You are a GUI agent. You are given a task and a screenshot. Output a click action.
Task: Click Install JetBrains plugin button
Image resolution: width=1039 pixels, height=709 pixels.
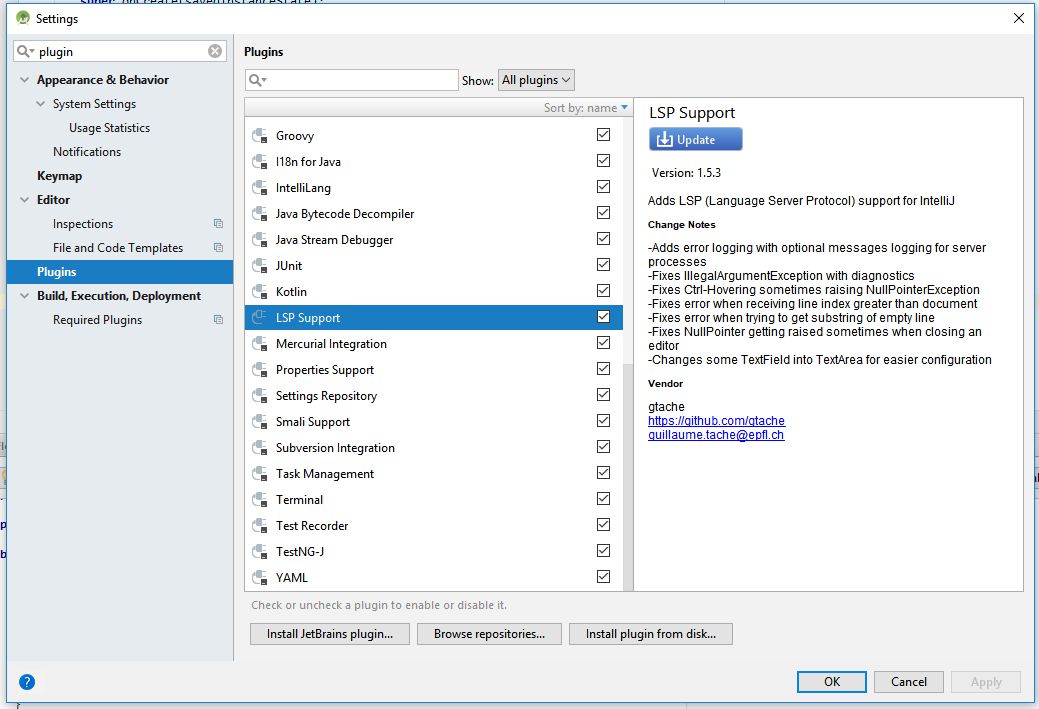point(330,634)
